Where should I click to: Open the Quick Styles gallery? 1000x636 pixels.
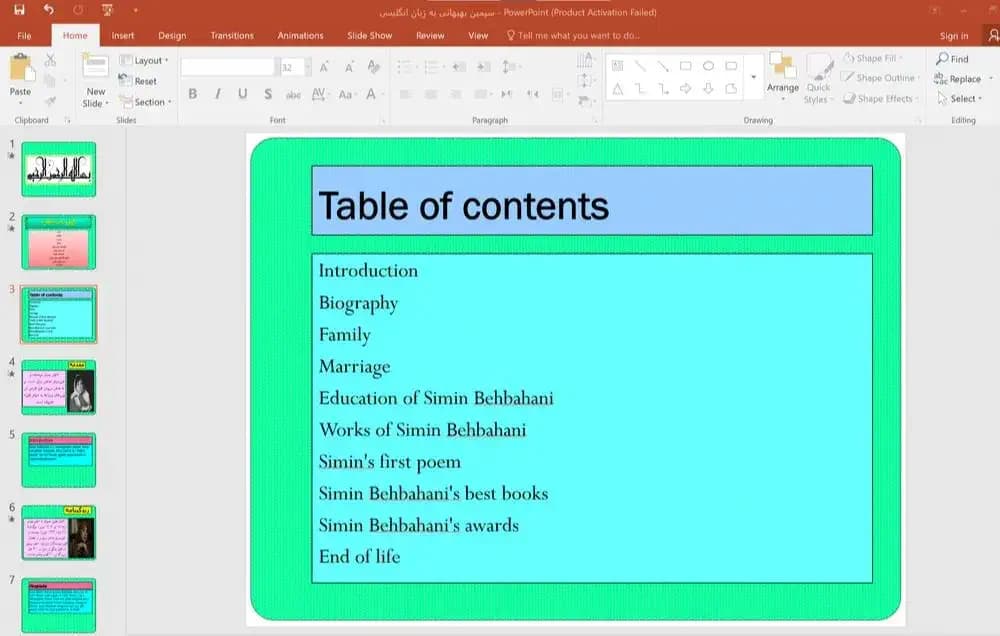click(818, 78)
